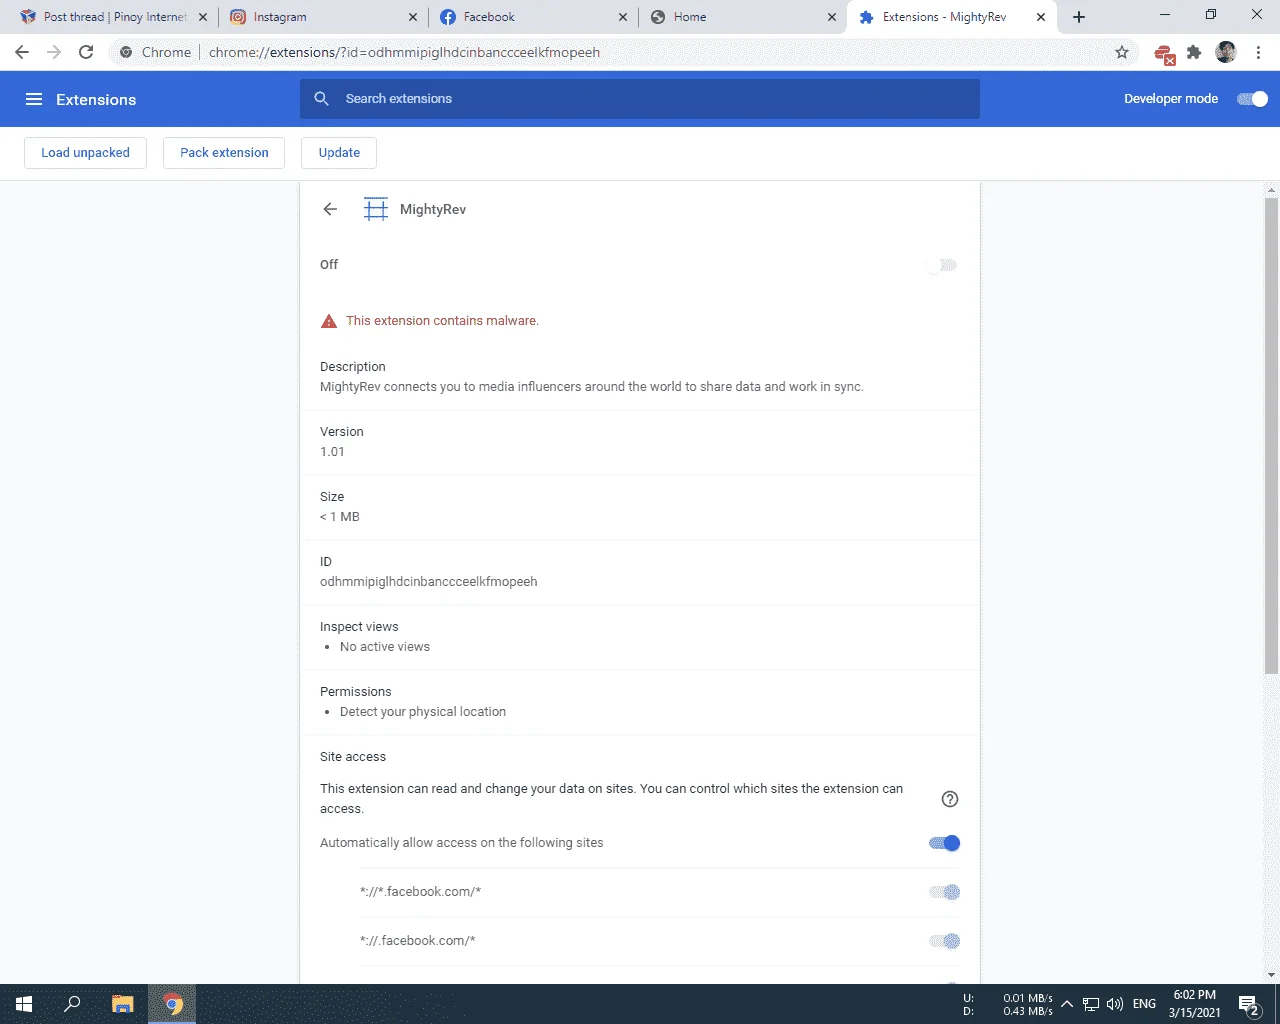Click the page vertical scrollbar thumb
Screen dimensions: 1280x1024
pyautogui.click(x=1272, y=435)
